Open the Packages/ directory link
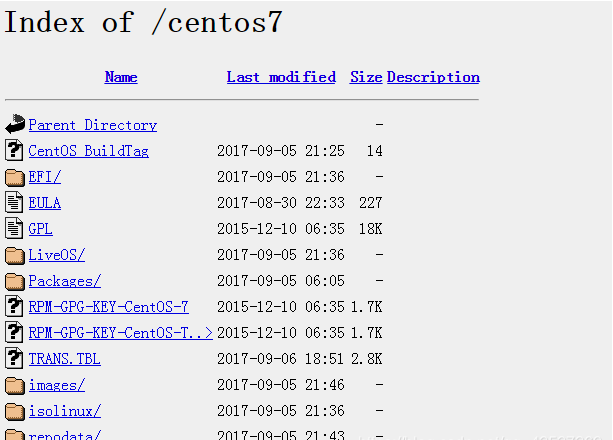The image size is (613, 440). point(65,281)
